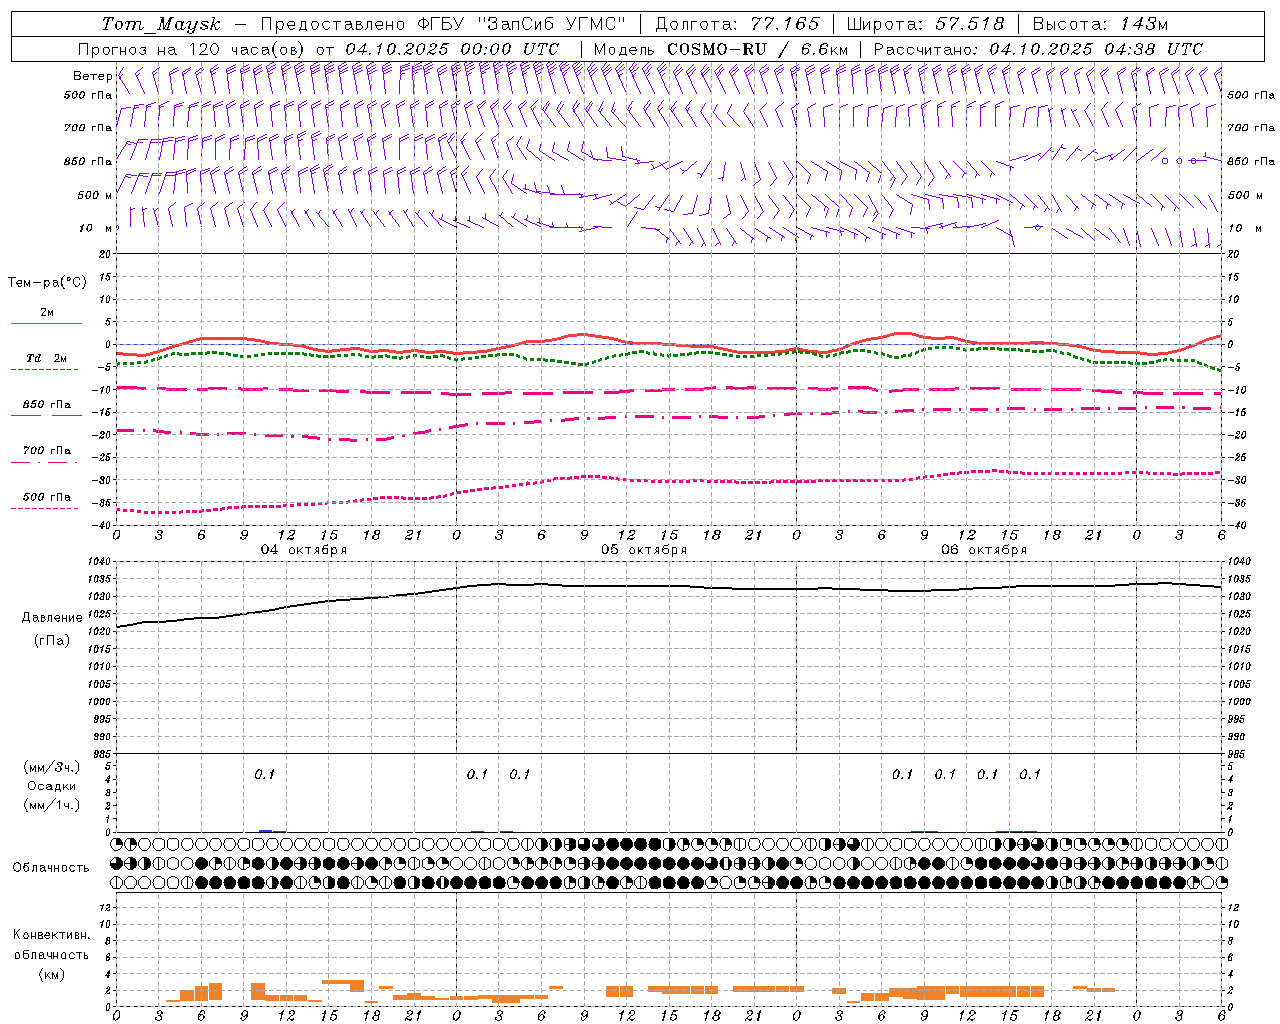Click the Рассчитано: 04.10.2025 04:38 UTC timestamp
The width and height of the screenshot is (1280, 1024).
(x=1038, y=49)
